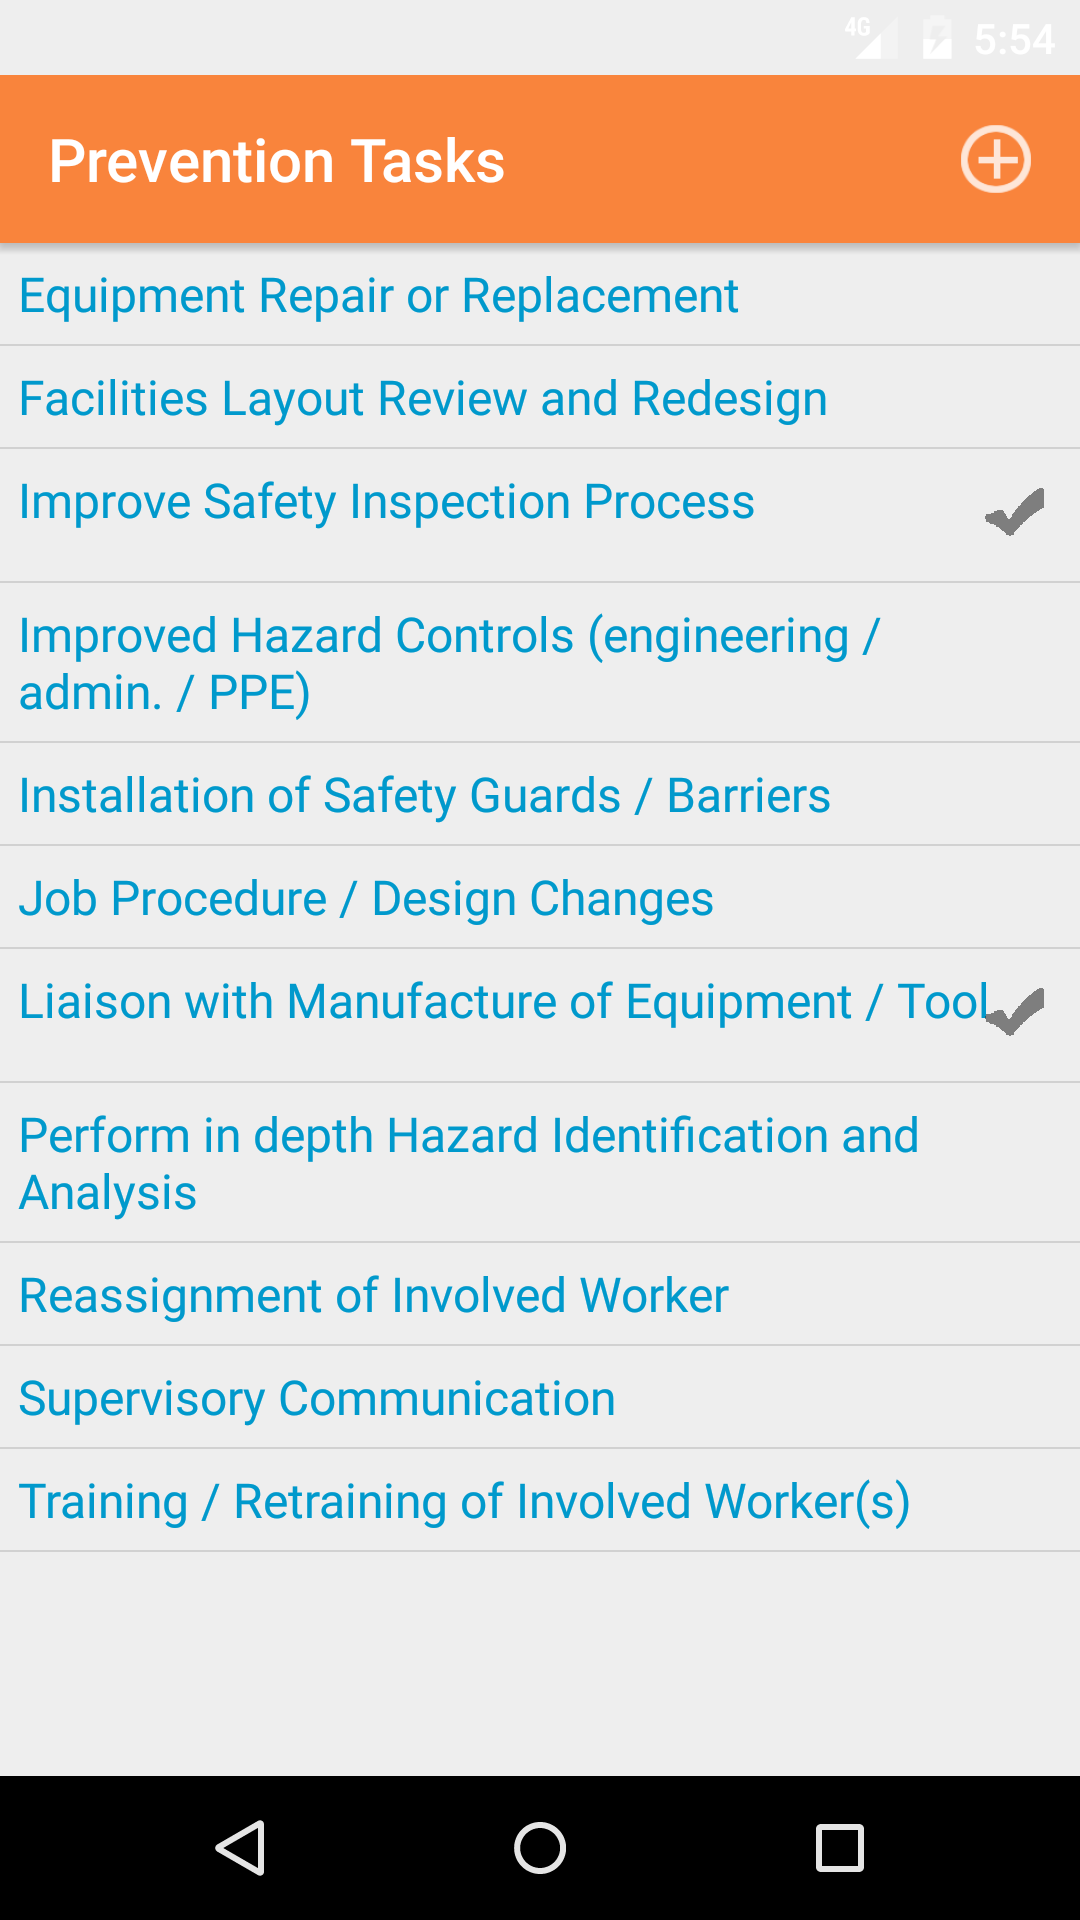Select Improved Hazard Controls task

pyautogui.click(x=449, y=663)
